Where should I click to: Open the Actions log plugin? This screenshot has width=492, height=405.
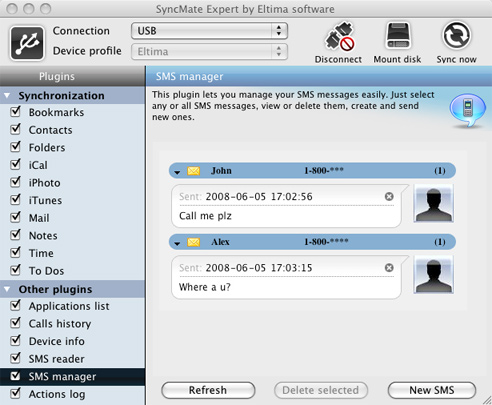coord(57,394)
